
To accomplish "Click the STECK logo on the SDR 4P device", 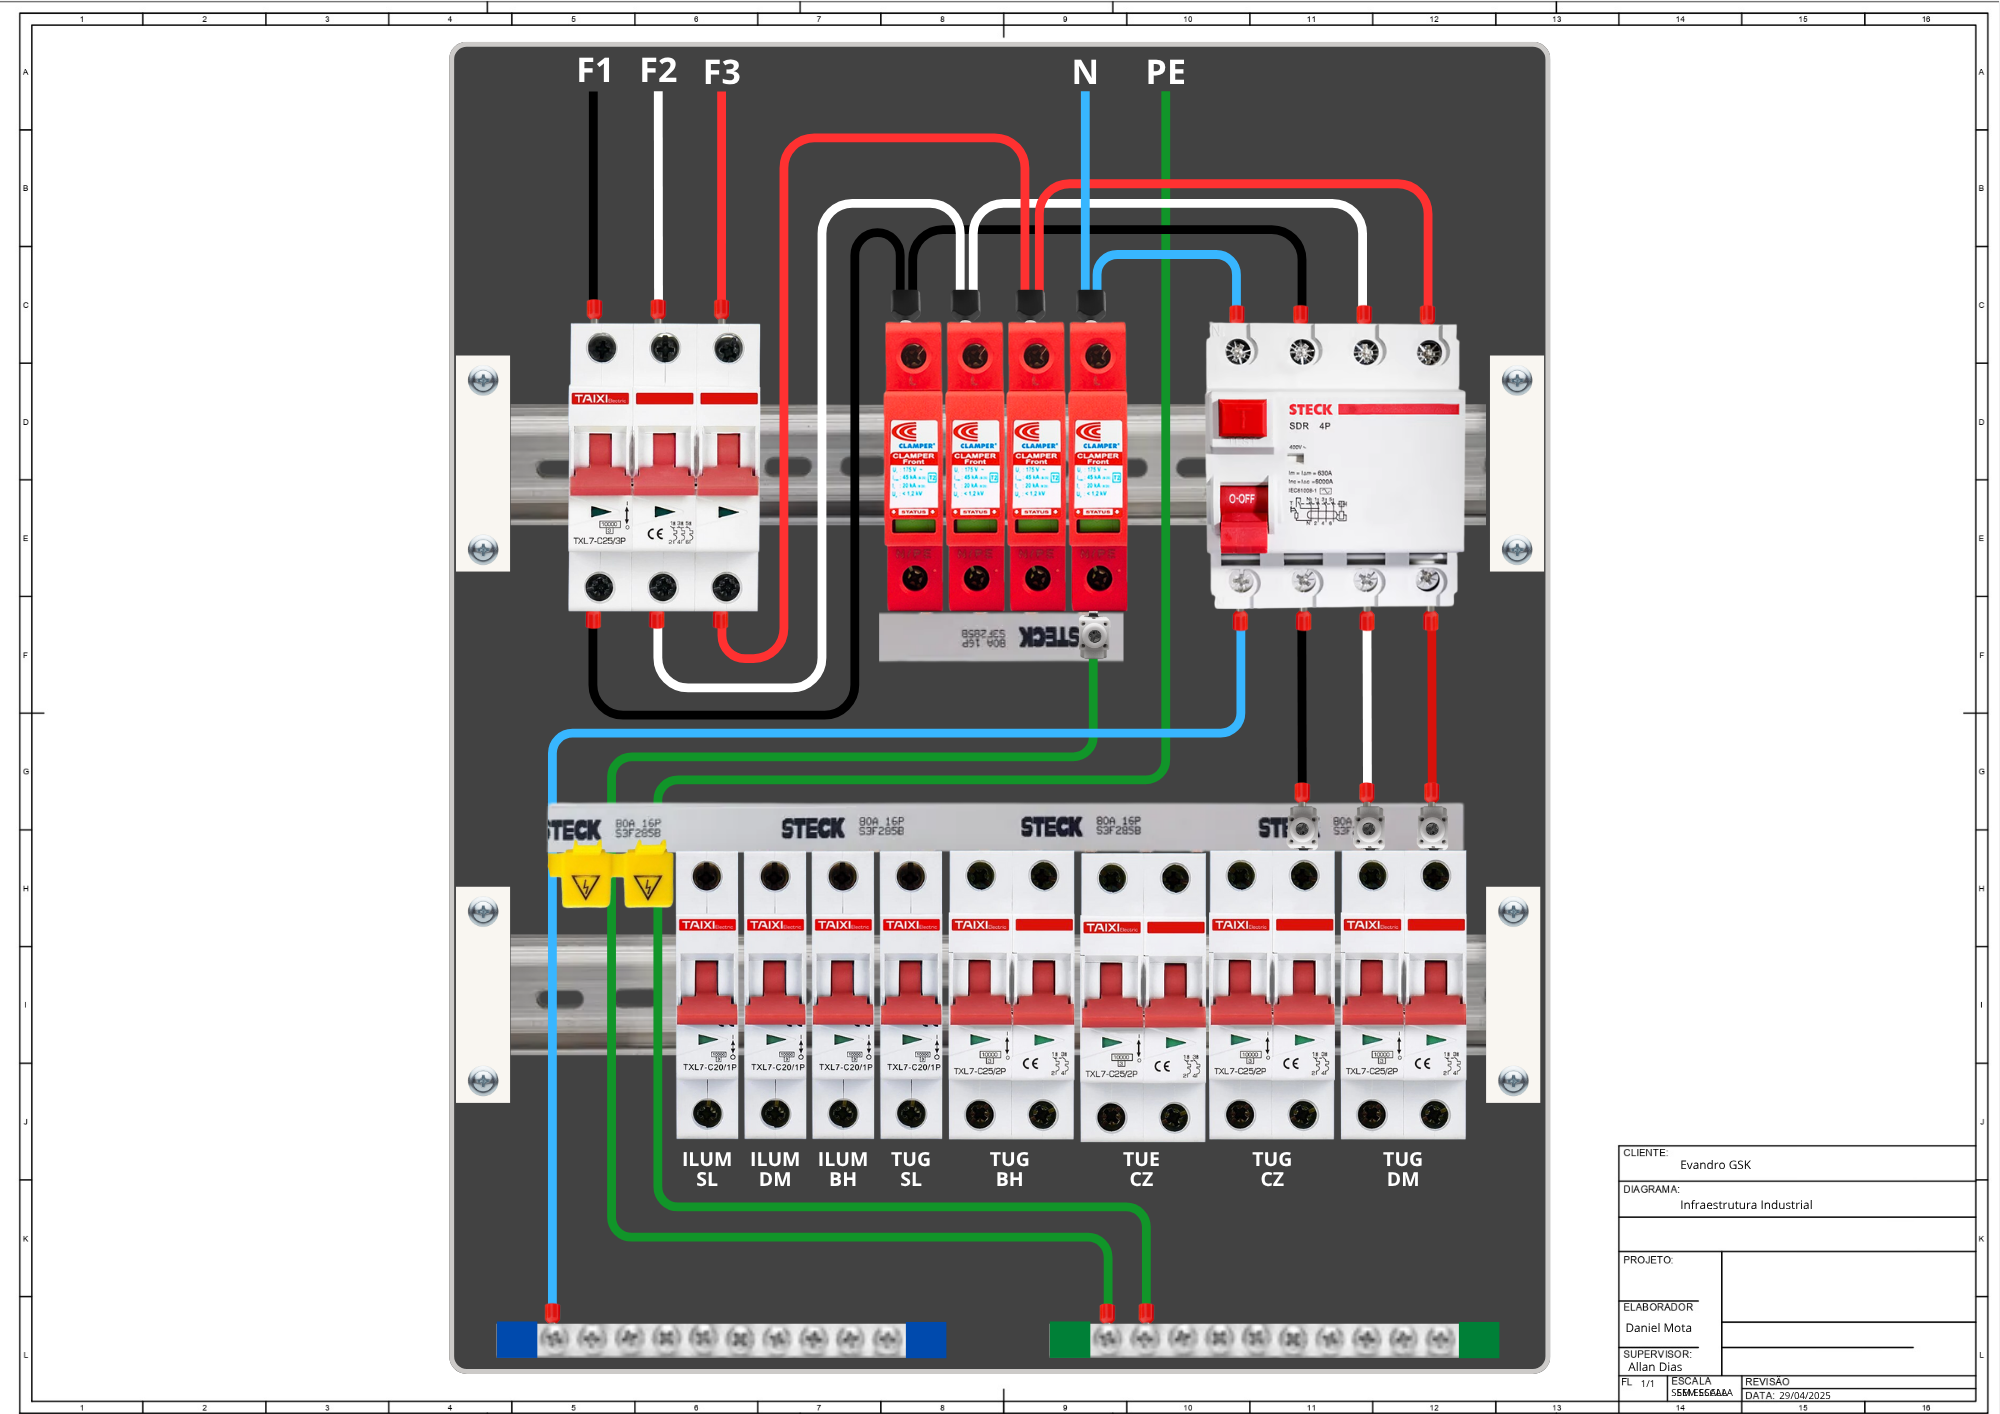I will pos(1309,410).
